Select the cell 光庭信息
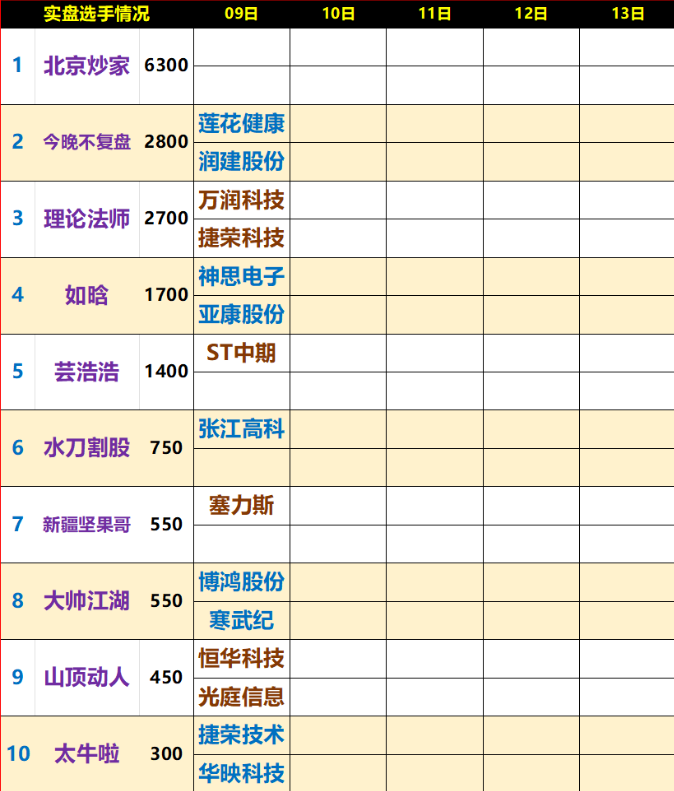This screenshot has height=791, width=674. [241, 697]
